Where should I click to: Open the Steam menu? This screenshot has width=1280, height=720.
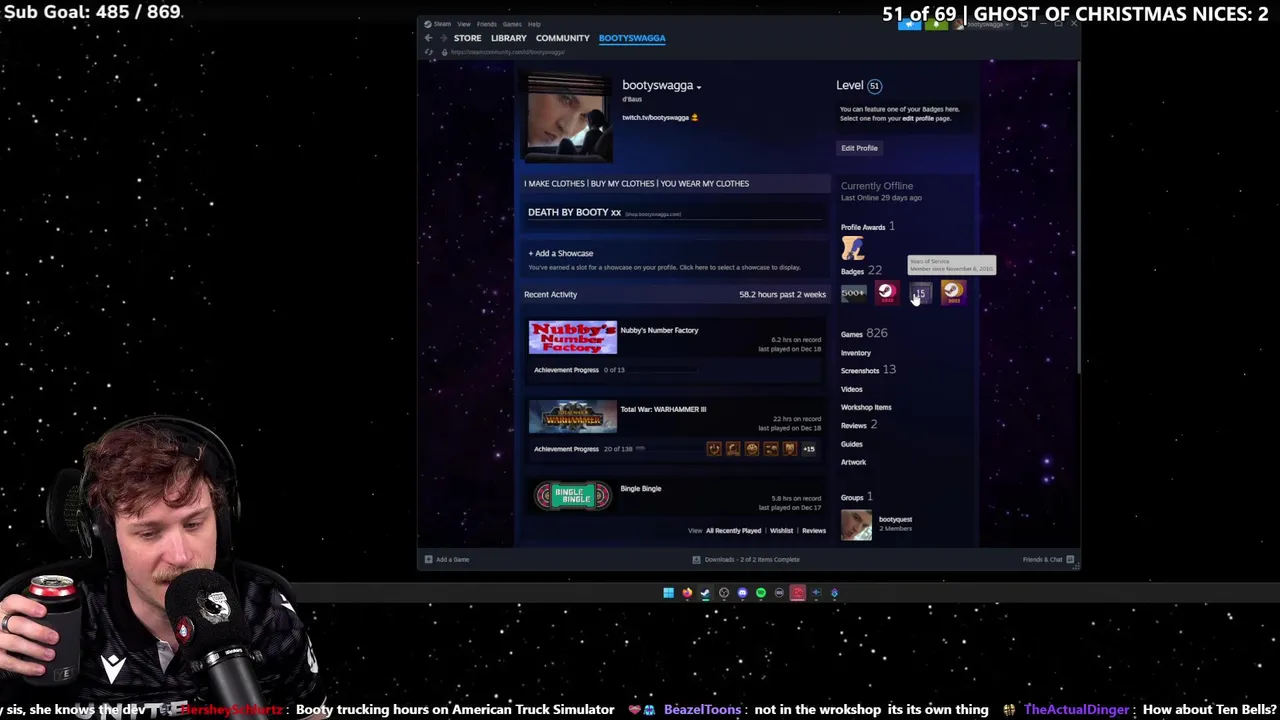(442, 24)
